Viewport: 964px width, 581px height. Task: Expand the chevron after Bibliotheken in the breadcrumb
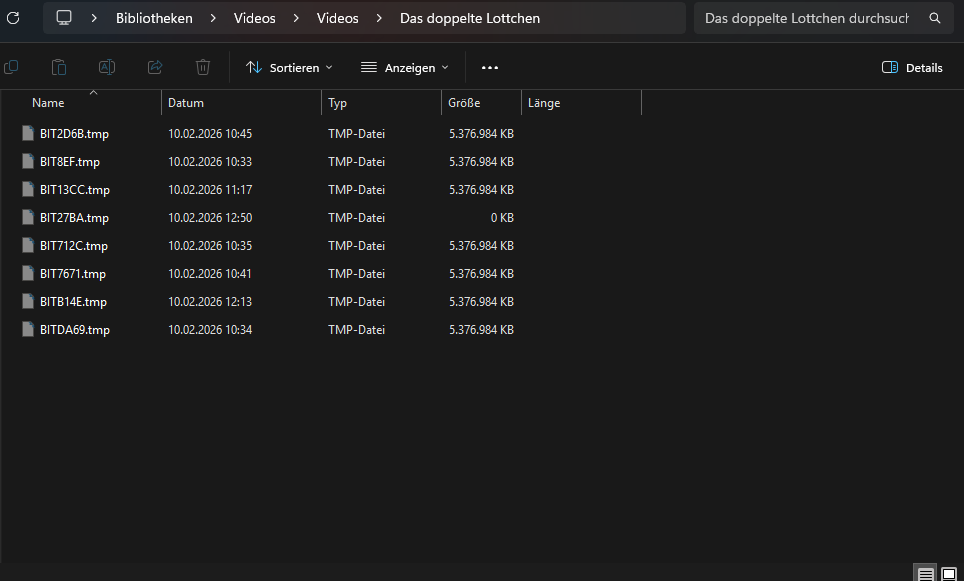(x=213, y=18)
